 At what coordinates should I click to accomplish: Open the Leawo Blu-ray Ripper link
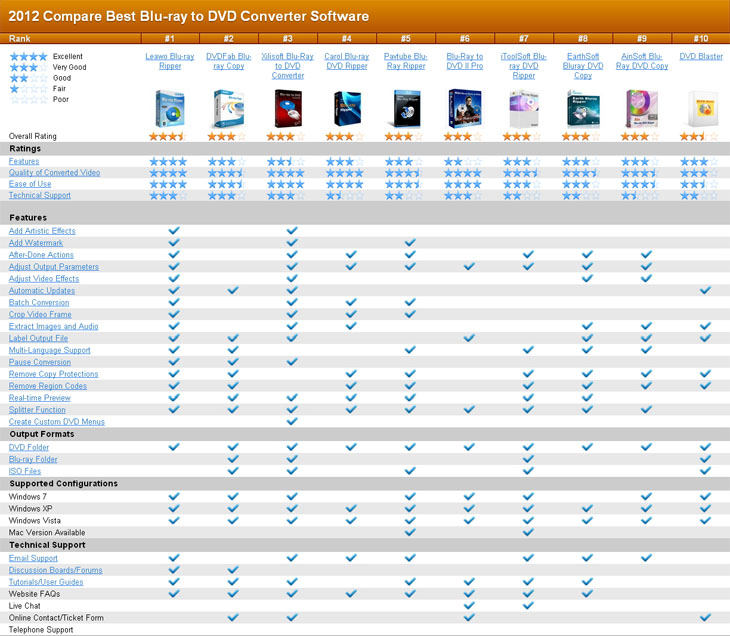170,61
